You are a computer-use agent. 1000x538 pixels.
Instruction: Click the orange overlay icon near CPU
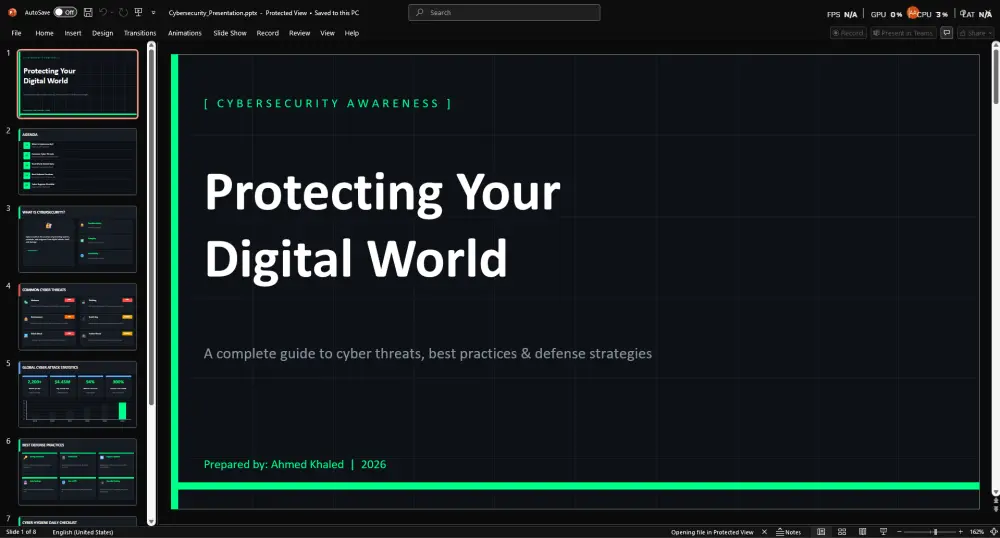[913, 13]
